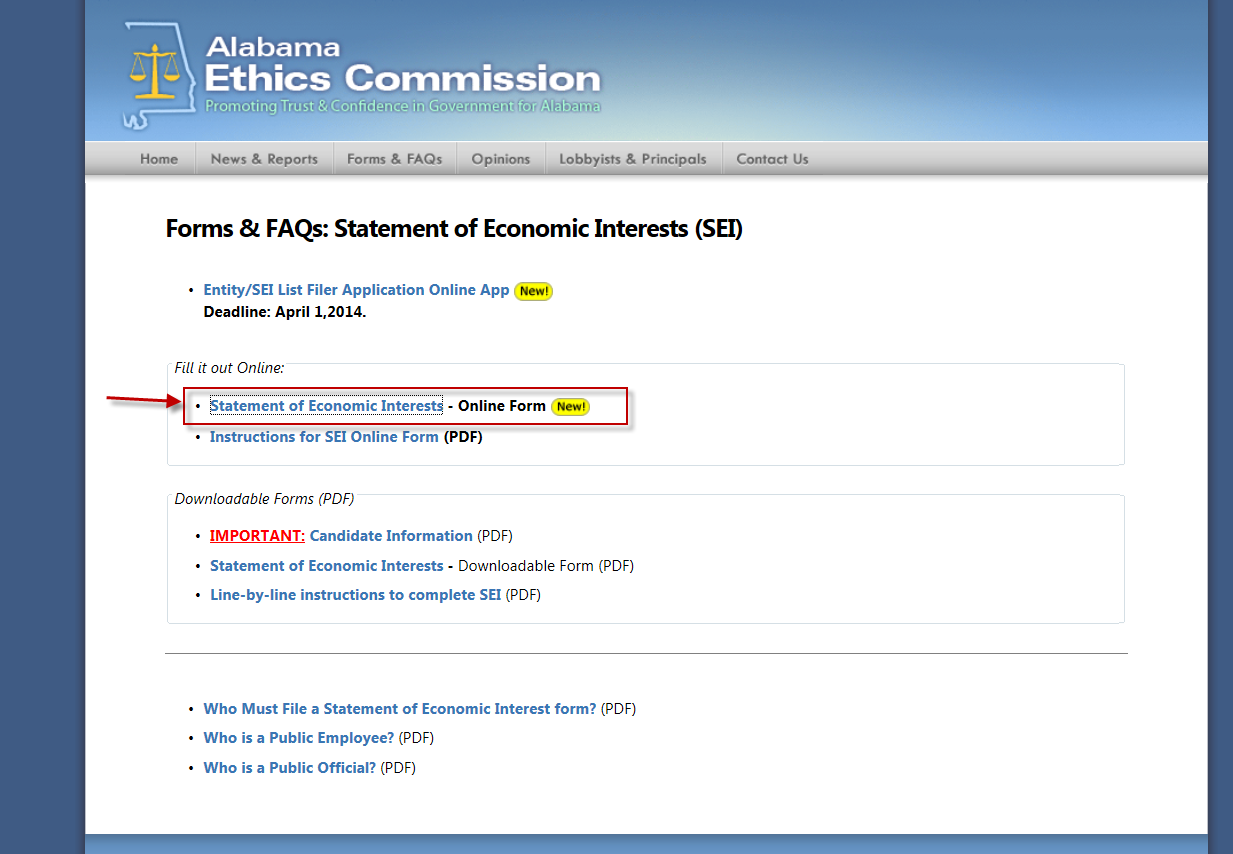
Task: Open Line-by-line instructions to complete SEI
Action: pyautogui.click(x=355, y=595)
